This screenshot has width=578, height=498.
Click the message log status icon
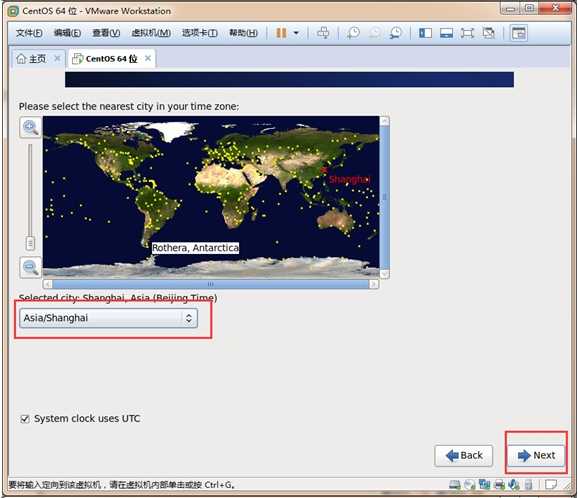551,484
